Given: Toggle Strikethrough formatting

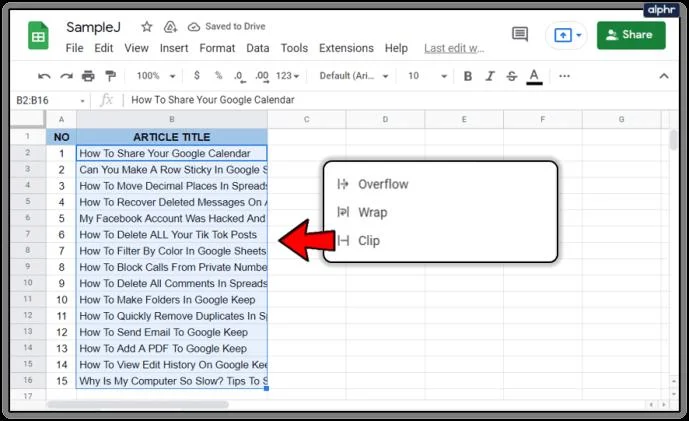Looking at the screenshot, I should pos(511,76).
